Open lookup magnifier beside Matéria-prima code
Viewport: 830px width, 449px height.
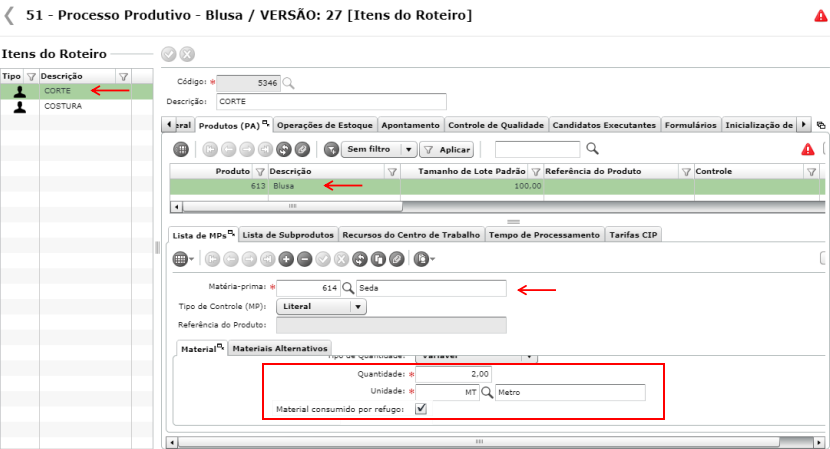coord(348,288)
